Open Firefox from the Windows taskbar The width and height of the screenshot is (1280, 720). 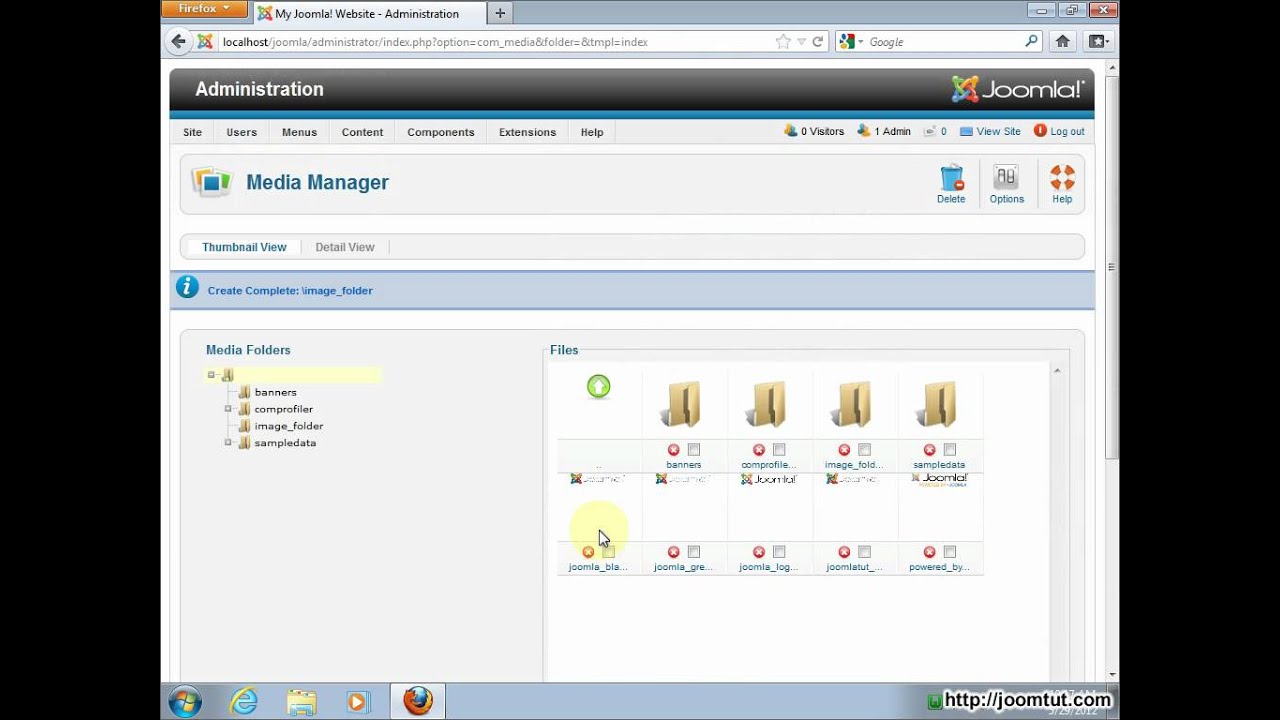(x=417, y=701)
